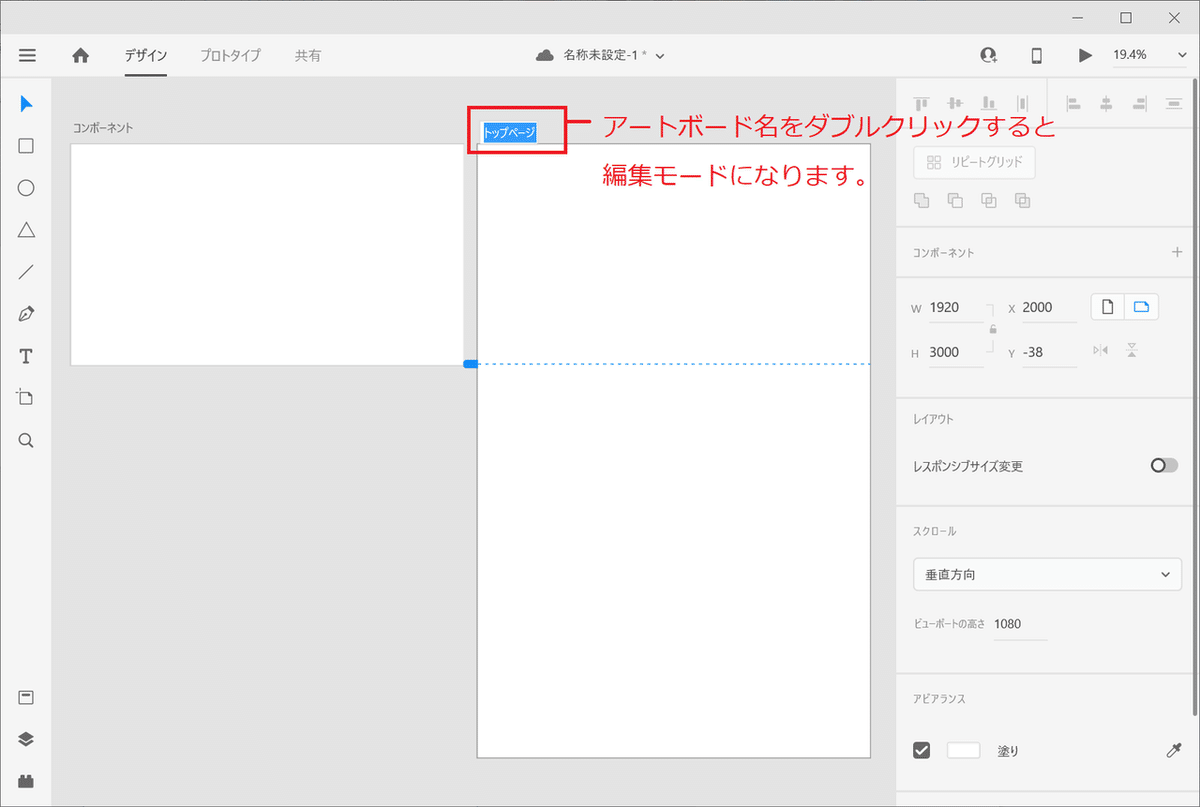Click align middle vertically icon
The height and width of the screenshot is (807, 1200).
tap(955, 103)
